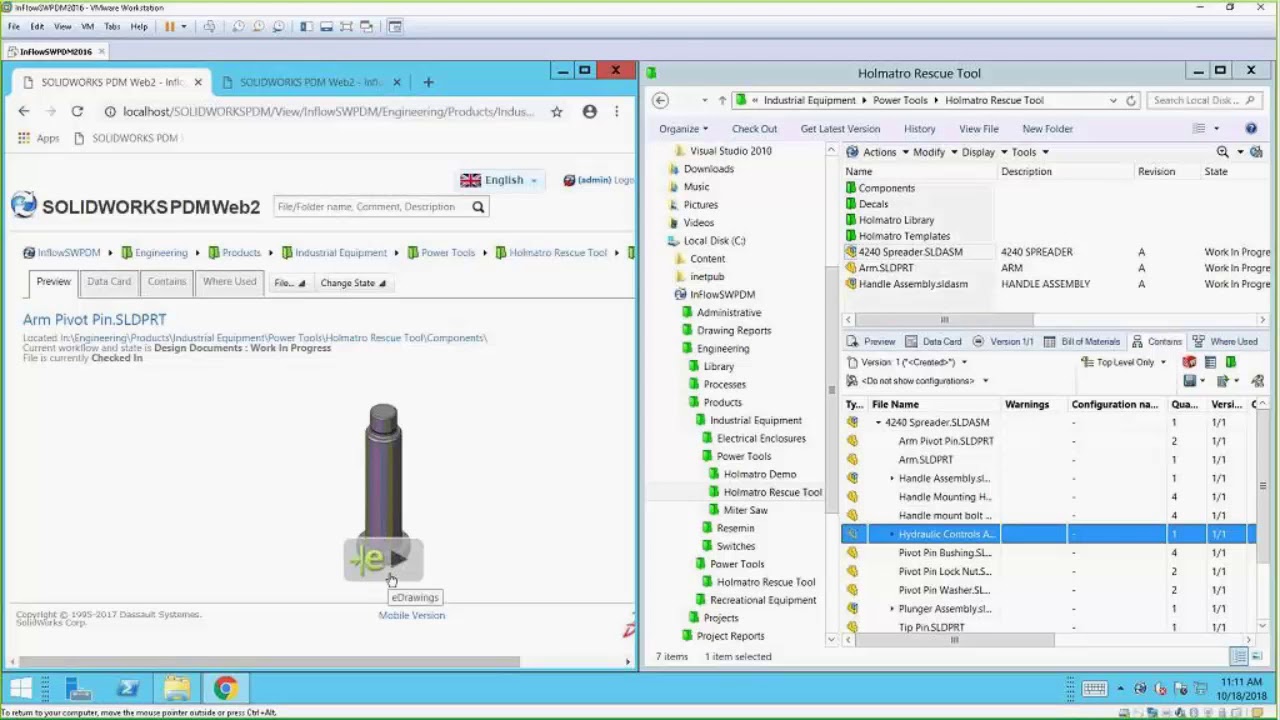This screenshot has height=720, width=1280.
Task: Open the Change State dropdown
Action: tap(353, 283)
